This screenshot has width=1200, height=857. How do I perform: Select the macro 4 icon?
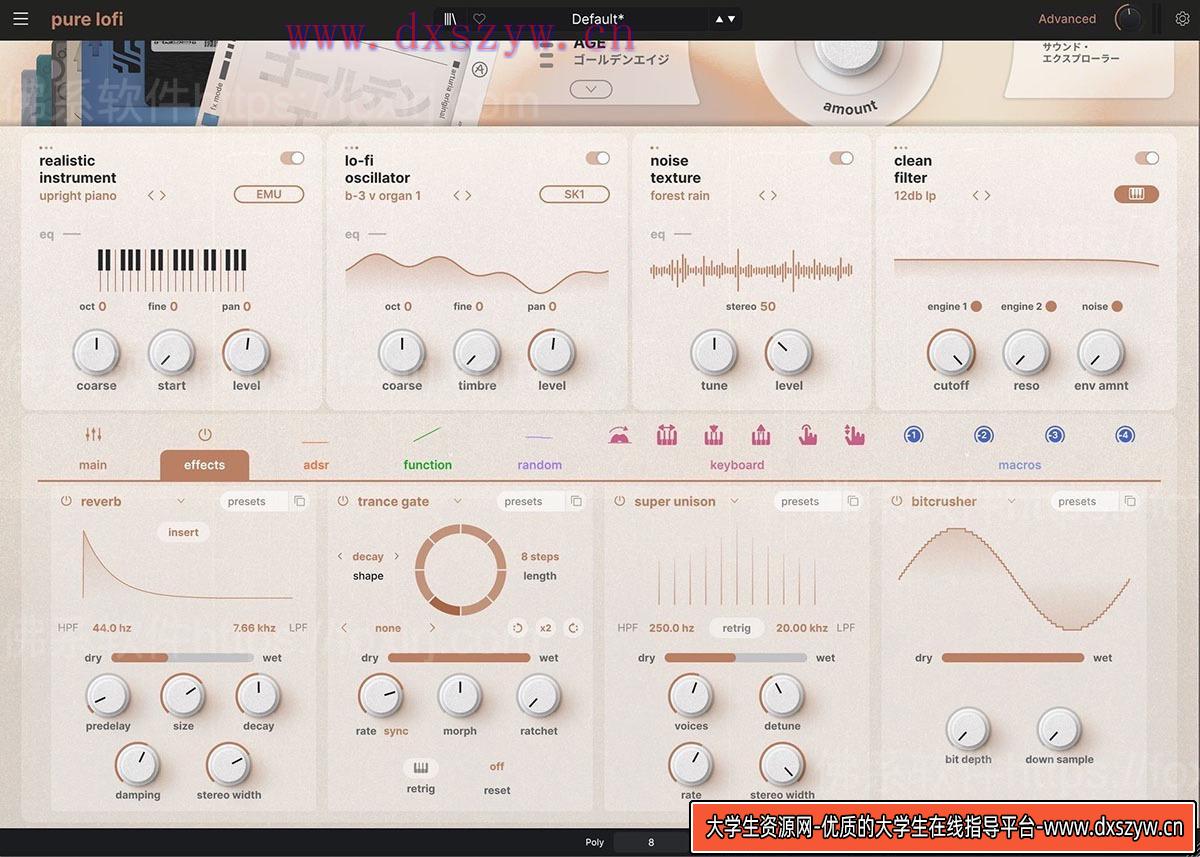(1125, 435)
